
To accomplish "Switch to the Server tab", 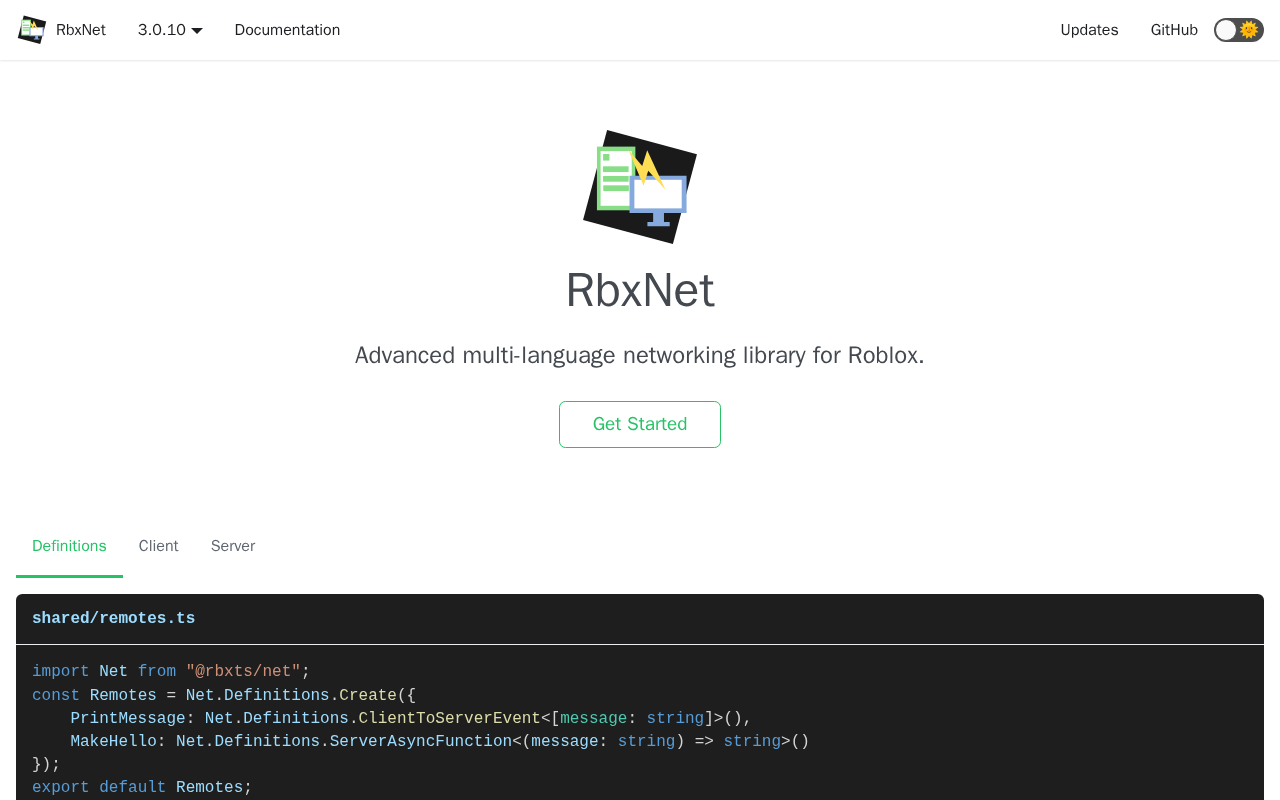I will (x=233, y=546).
